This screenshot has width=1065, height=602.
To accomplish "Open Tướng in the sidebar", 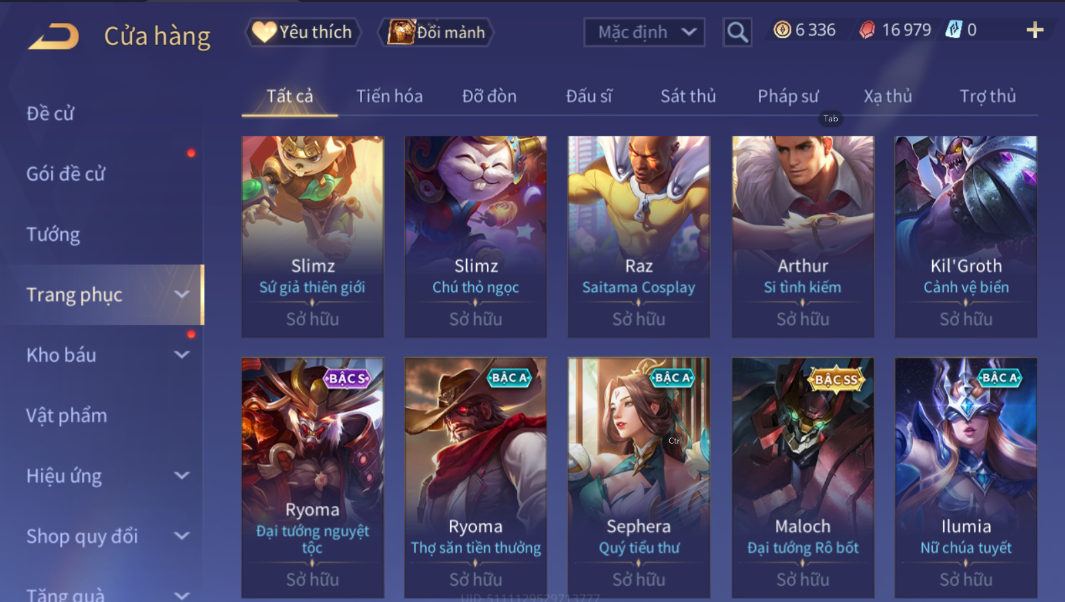I will point(53,234).
